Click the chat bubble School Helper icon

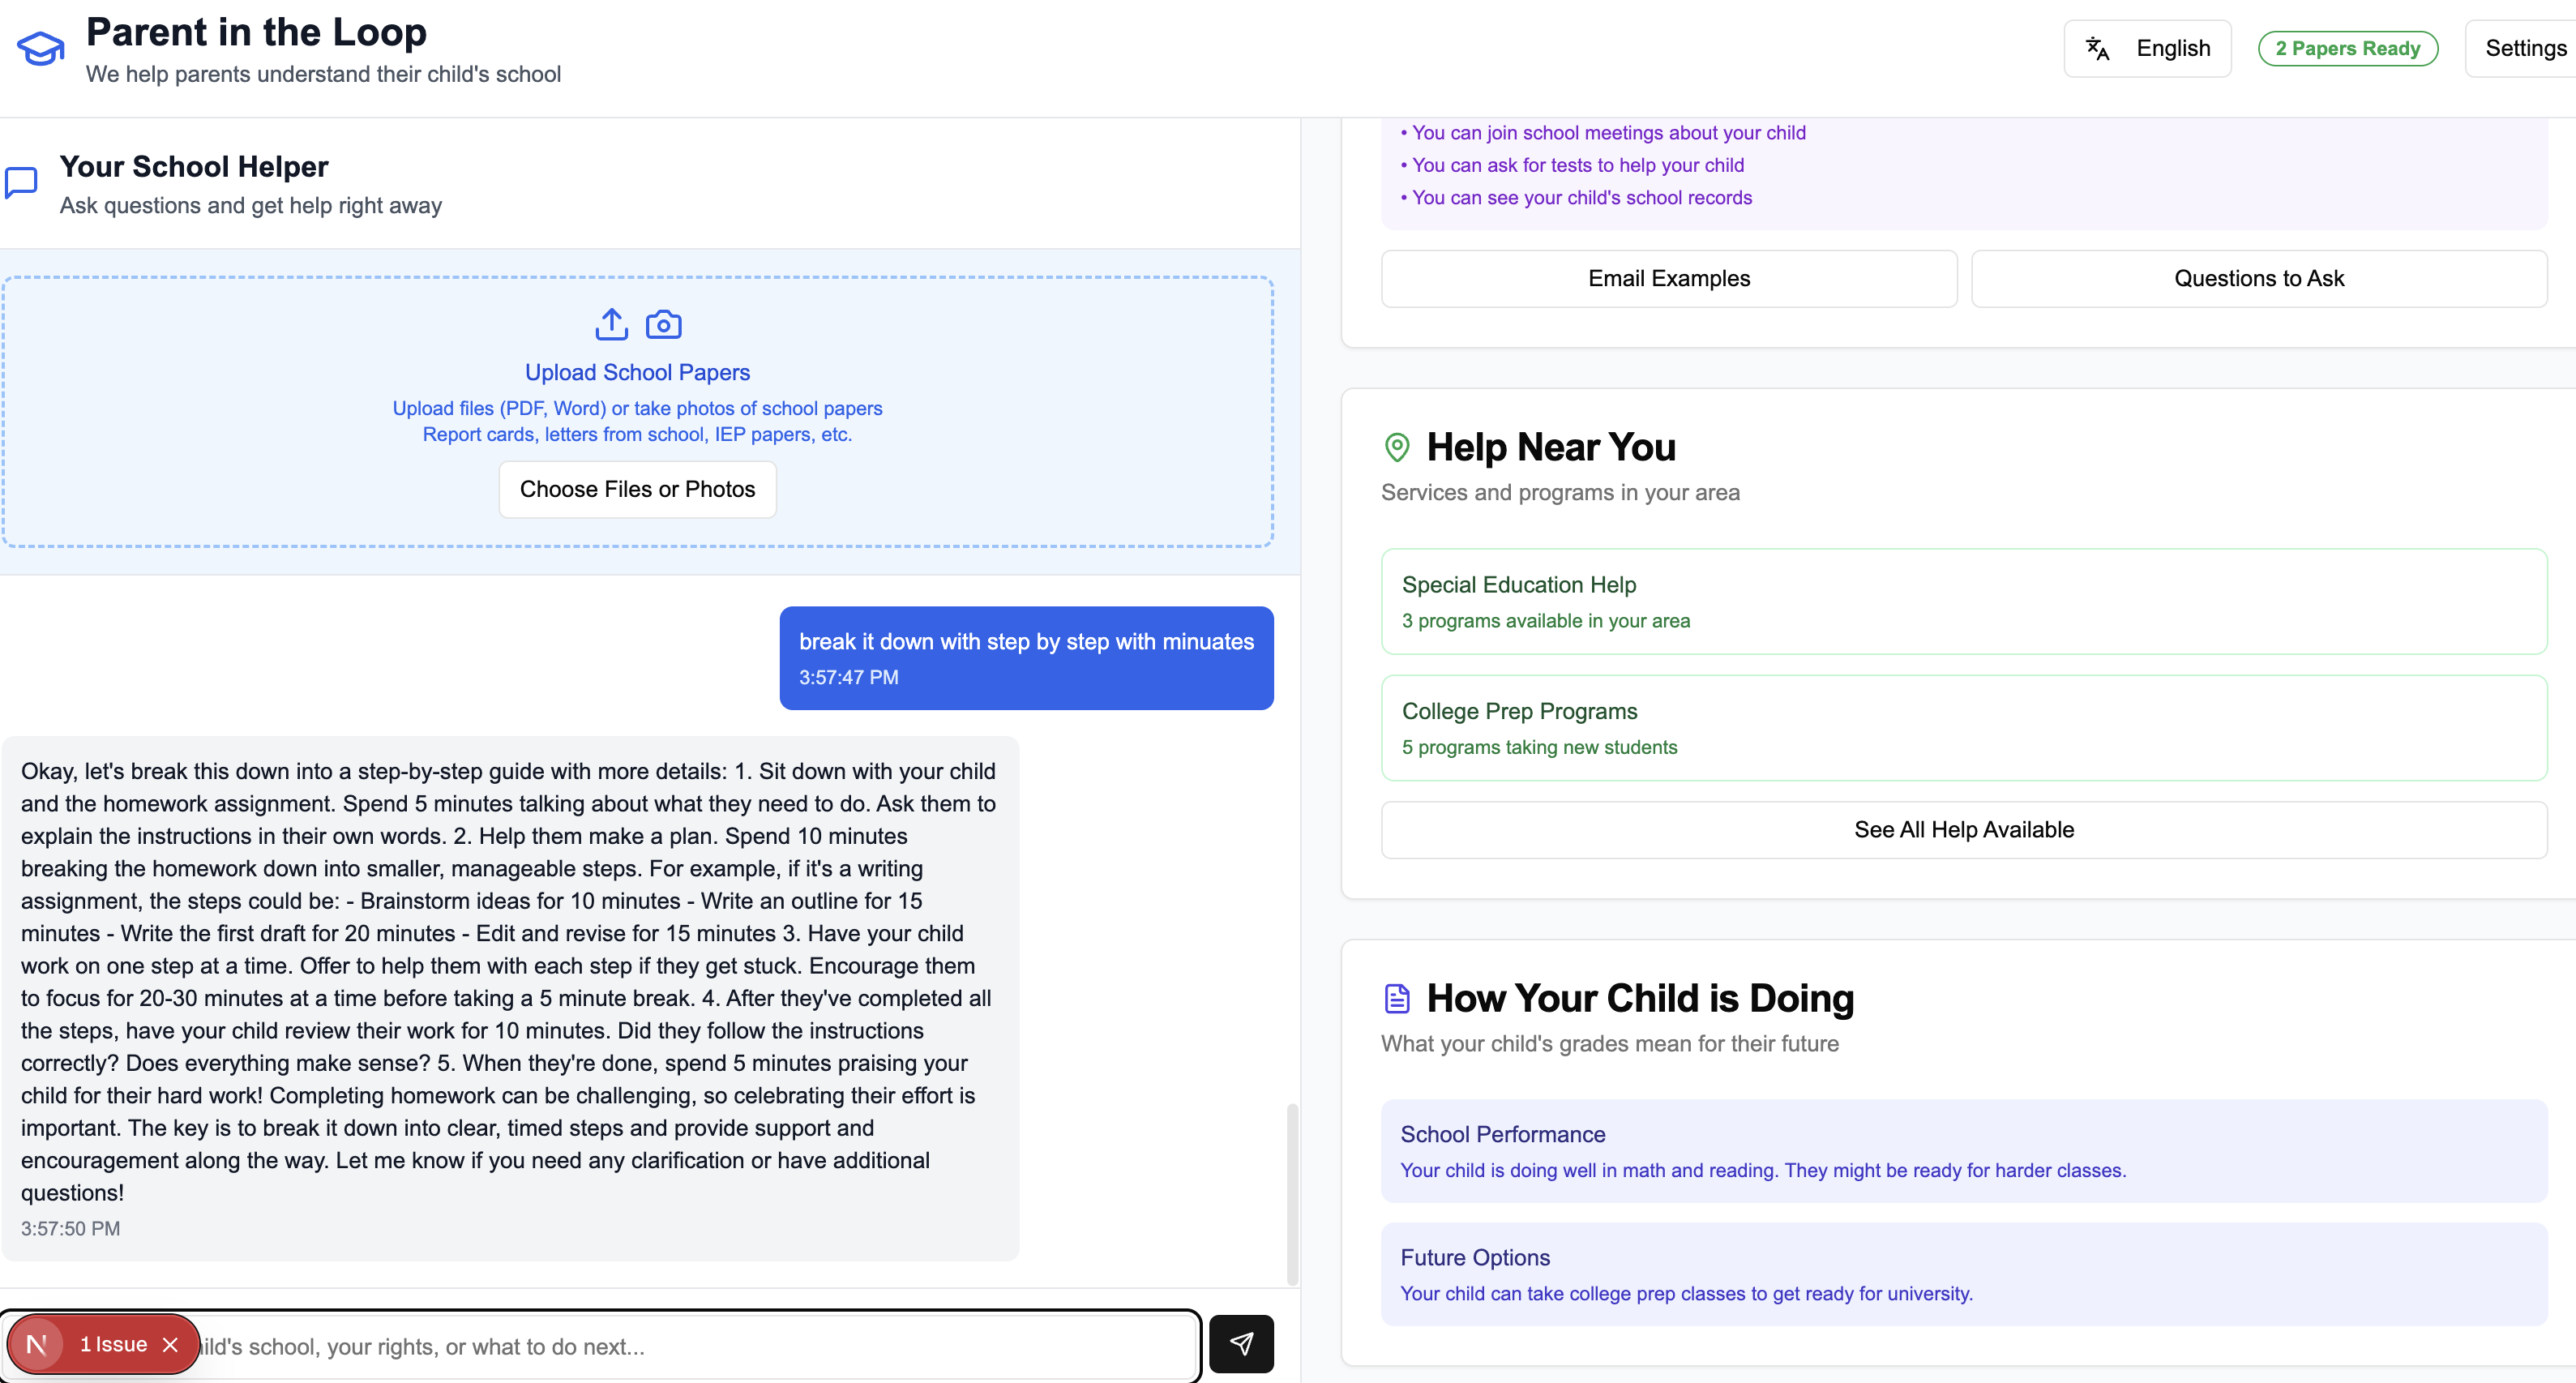(21, 183)
